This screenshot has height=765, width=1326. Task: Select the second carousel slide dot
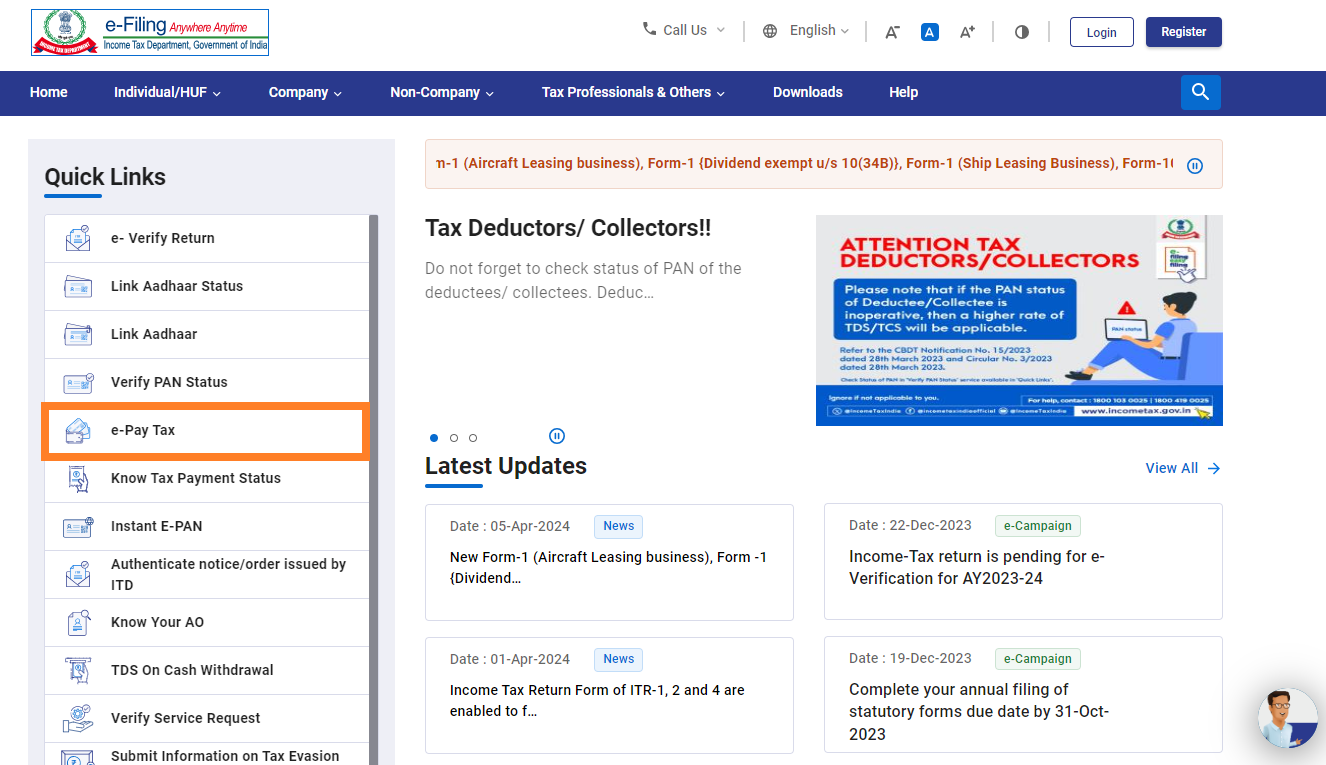point(454,438)
